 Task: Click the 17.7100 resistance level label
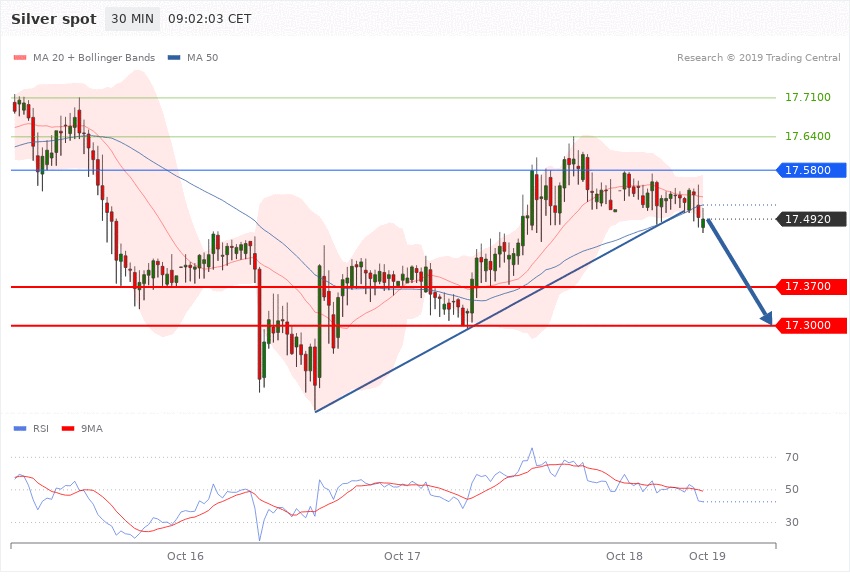click(x=806, y=98)
